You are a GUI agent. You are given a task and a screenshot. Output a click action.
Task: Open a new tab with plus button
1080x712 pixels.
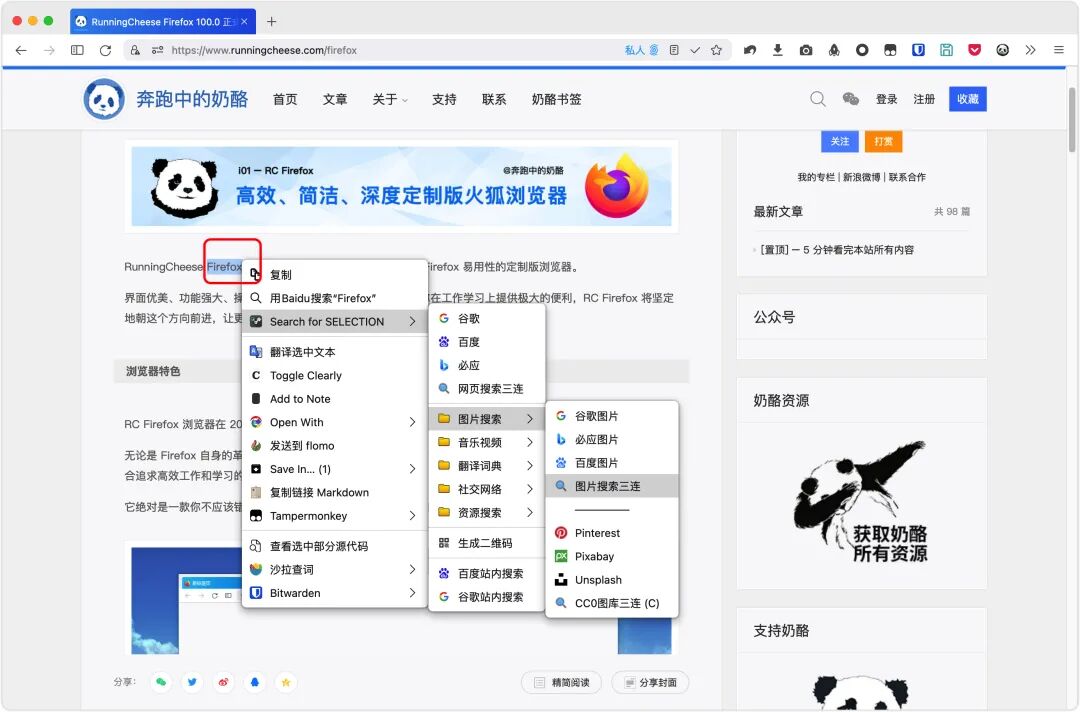(271, 21)
